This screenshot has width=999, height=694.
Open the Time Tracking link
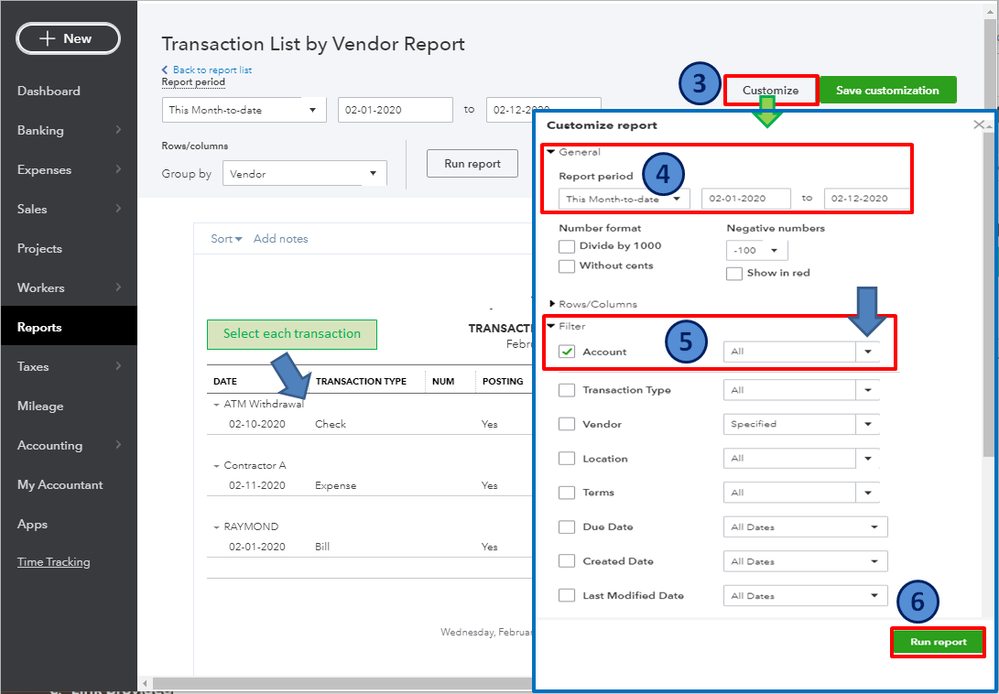point(54,562)
